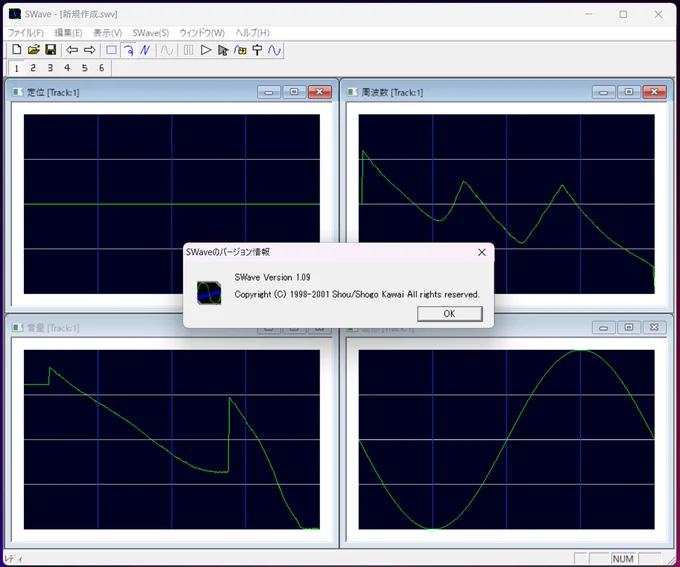Maximize the 定位 [Track:1] child window
This screenshot has width=680, height=567.
[294, 92]
